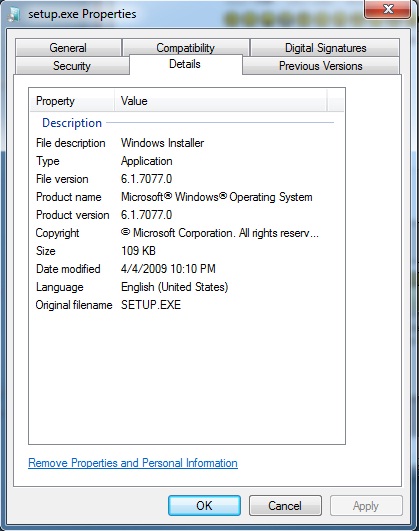Open the Compatibility tab
This screenshot has width=419, height=531.
coord(186,47)
